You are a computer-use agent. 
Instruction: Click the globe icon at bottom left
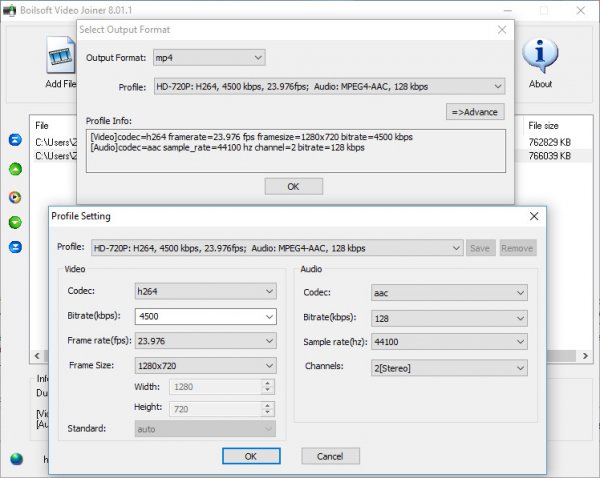pyautogui.click(x=16, y=458)
